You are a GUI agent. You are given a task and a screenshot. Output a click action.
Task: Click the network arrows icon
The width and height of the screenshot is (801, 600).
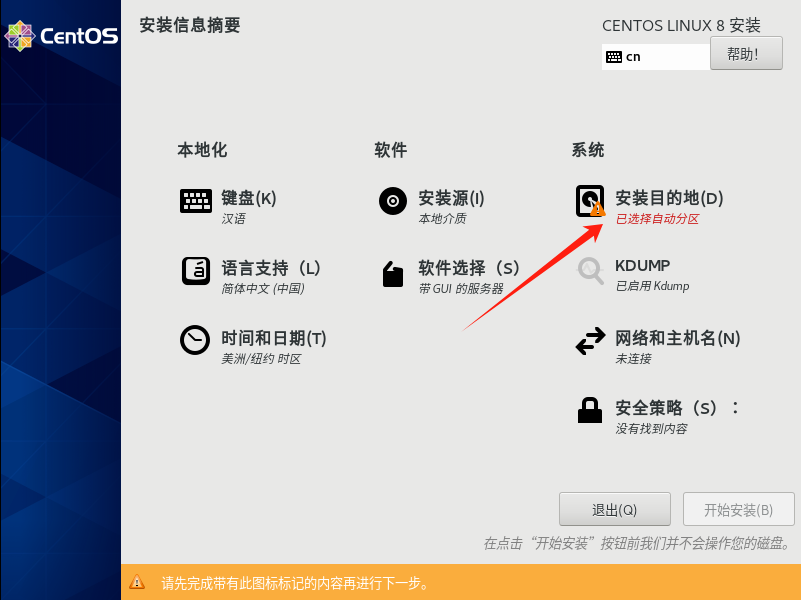point(591,341)
